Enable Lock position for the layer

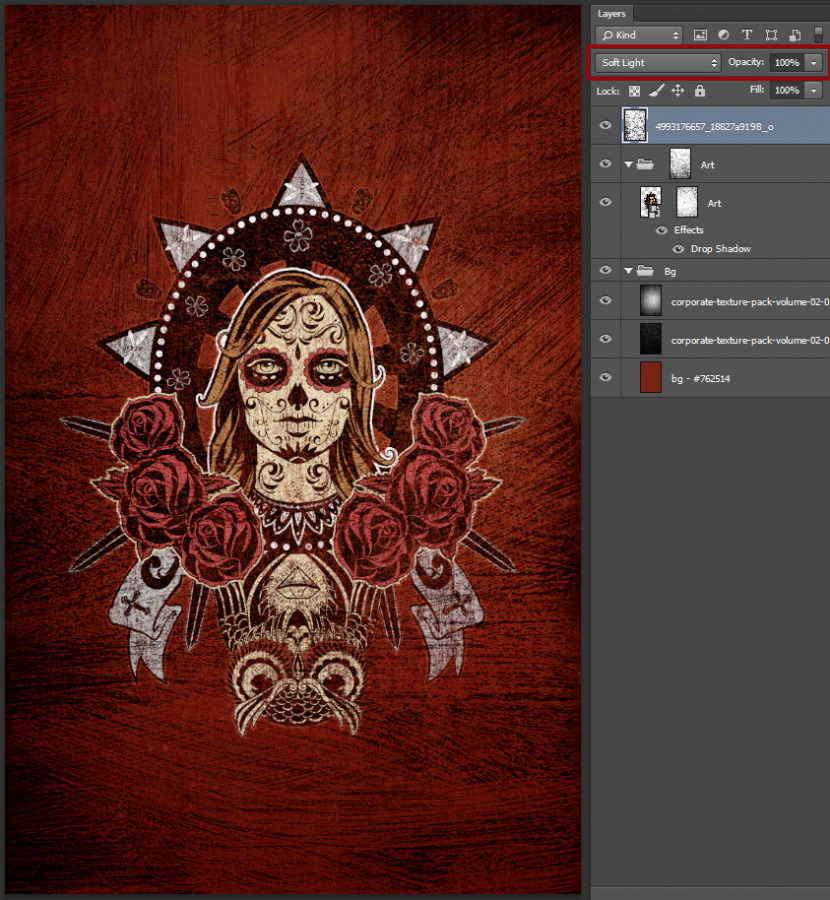pyautogui.click(x=677, y=92)
